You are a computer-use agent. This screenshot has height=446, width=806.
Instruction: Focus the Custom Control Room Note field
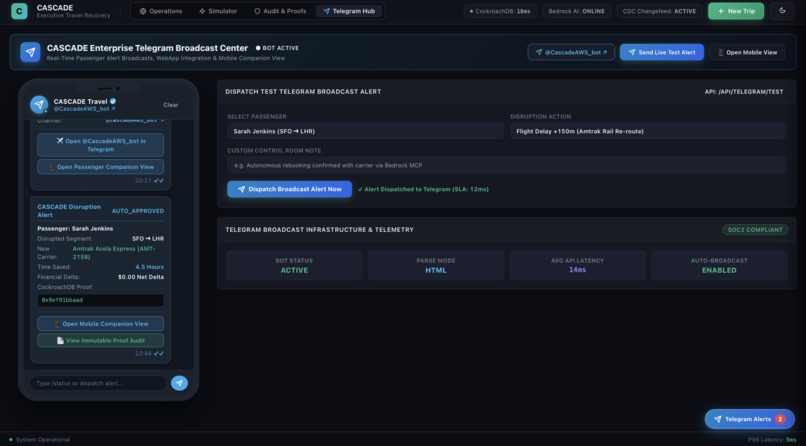tap(506, 165)
